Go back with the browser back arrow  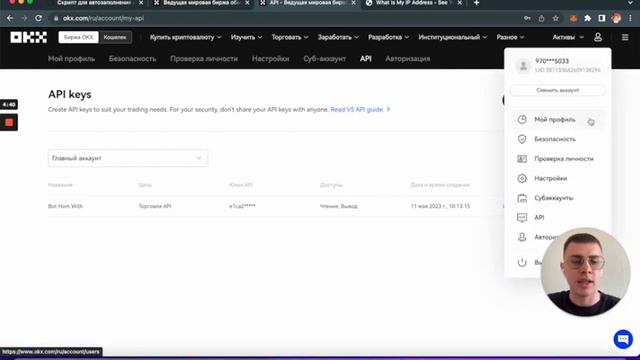10,18
